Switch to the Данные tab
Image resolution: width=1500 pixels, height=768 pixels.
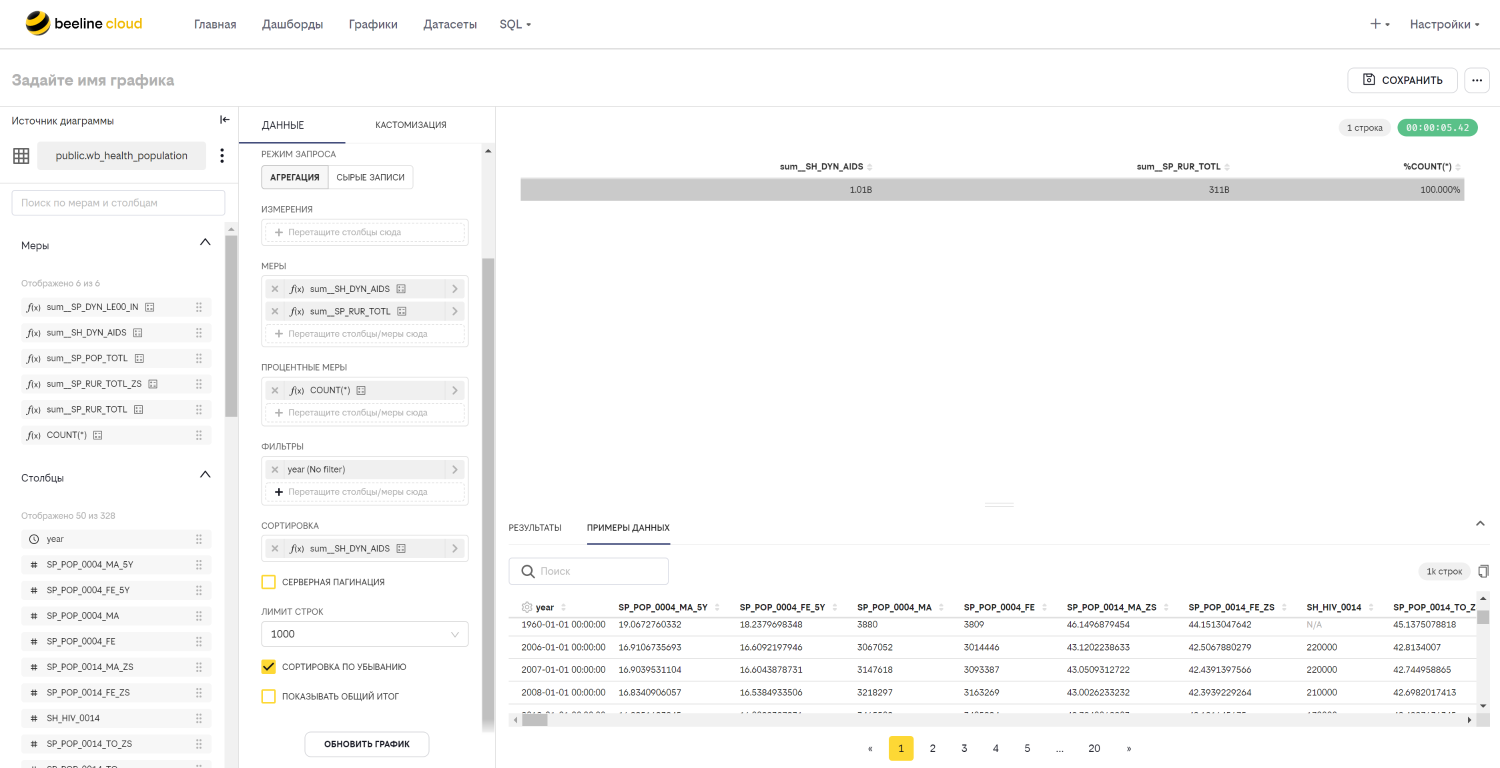pyautogui.click(x=283, y=125)
